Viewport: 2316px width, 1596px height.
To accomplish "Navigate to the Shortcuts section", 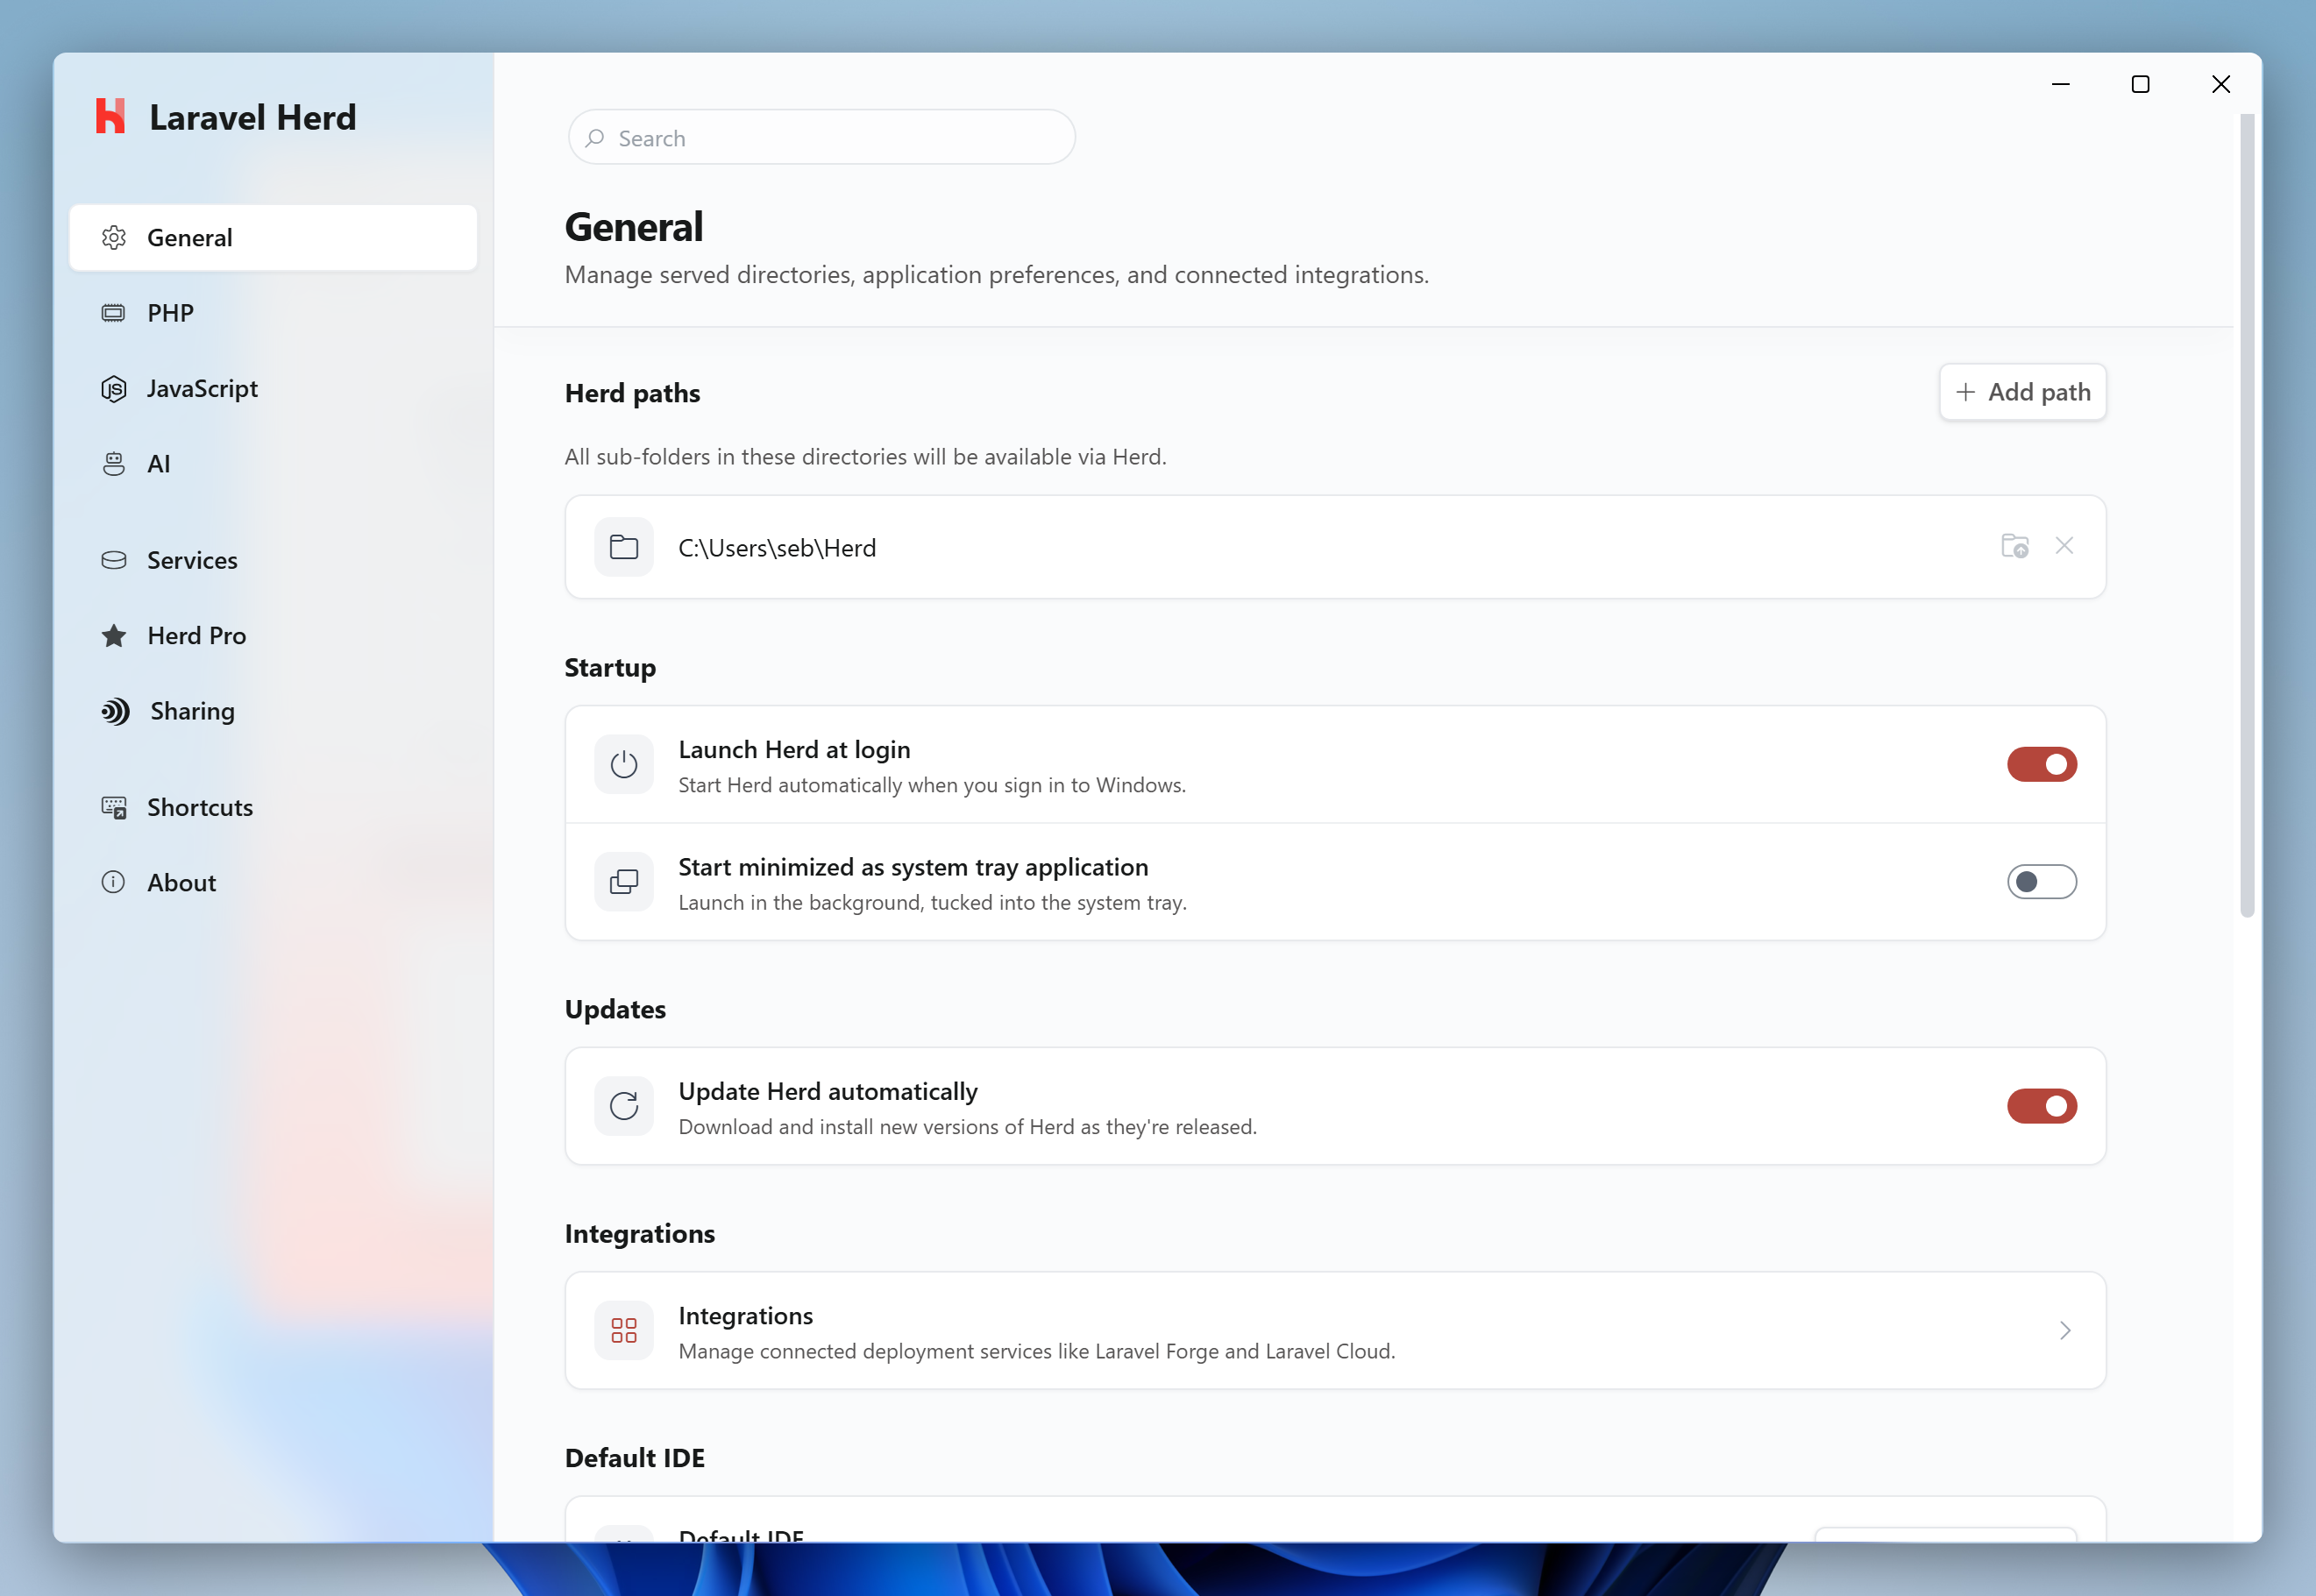I will (273, 808).
